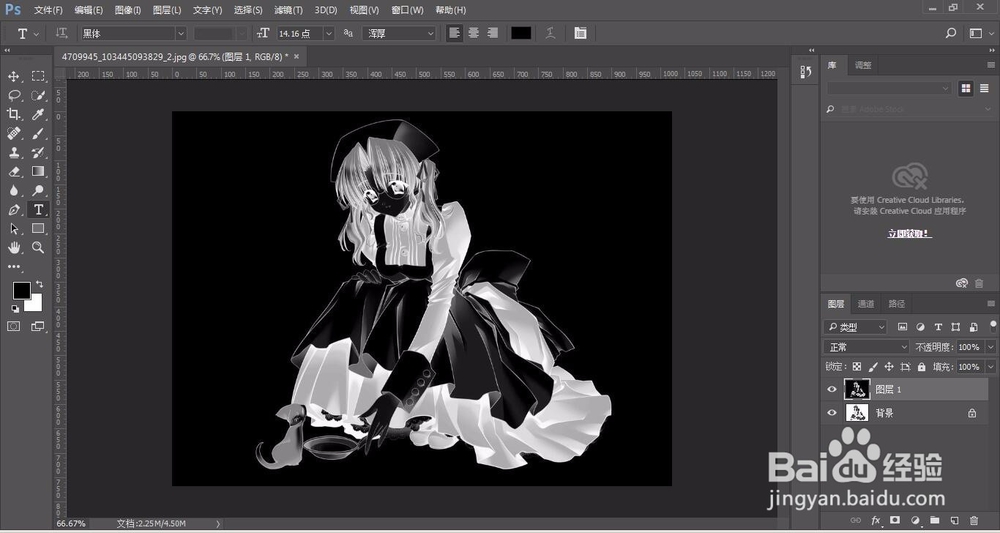The width and height of the screenshot is (1000, 533).
Task: Switch to the 路径 tab
Action: click(x=897, y=303)
